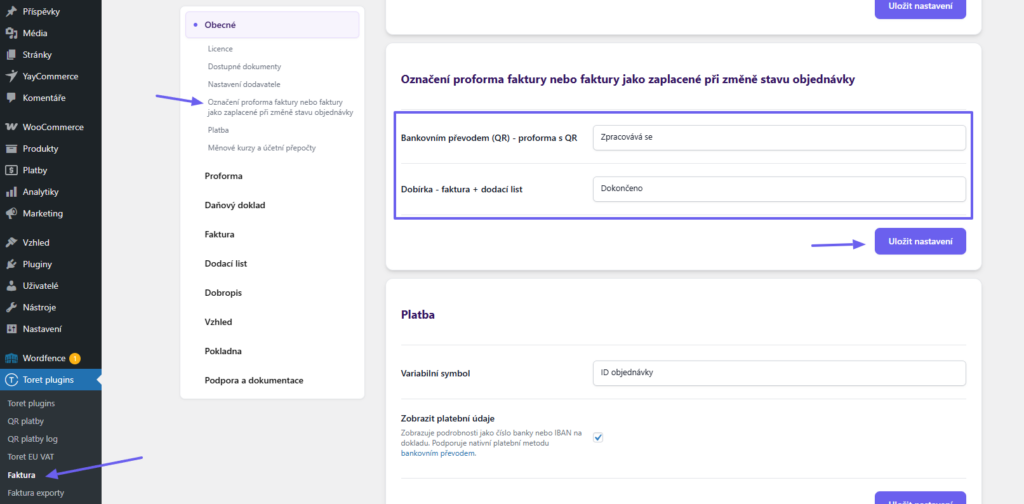This screenshot has width=1024, height=504.
Task: Open the Dobírka order status dropdown
Action: [x=779, y=189]
